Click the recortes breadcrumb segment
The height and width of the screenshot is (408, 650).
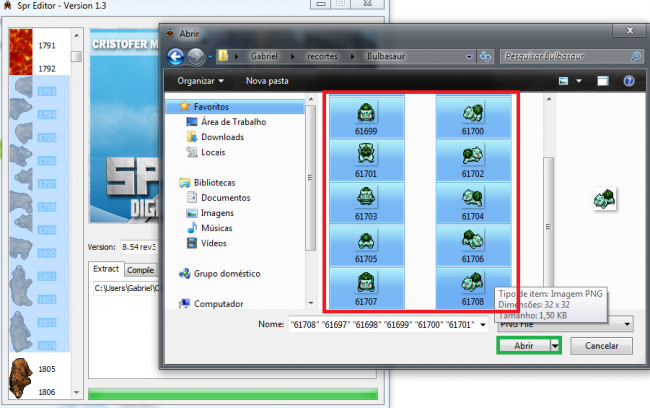[322, 56]
